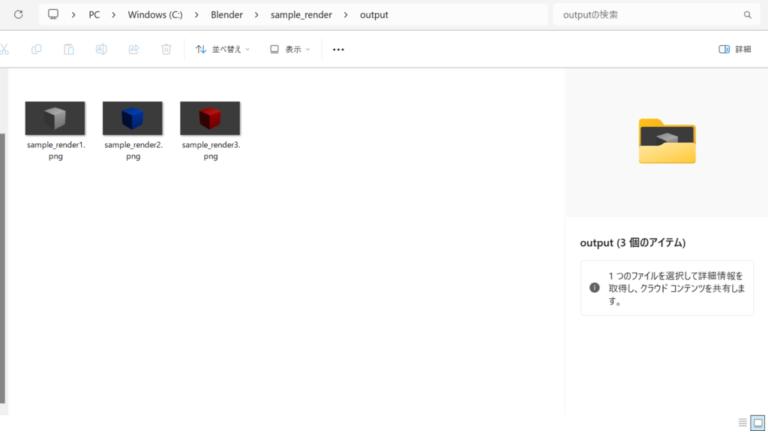
Task: Navigate to sample_render in the breadcrumb
Action: [300, 15]
